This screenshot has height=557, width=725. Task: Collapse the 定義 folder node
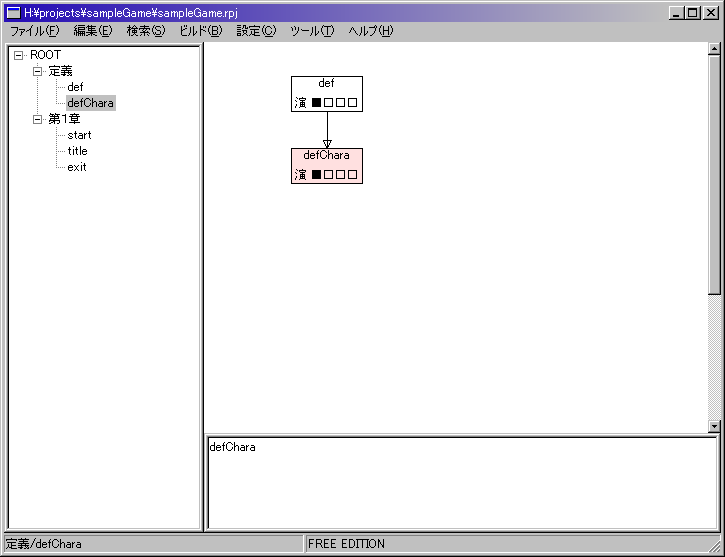(37, 72)
